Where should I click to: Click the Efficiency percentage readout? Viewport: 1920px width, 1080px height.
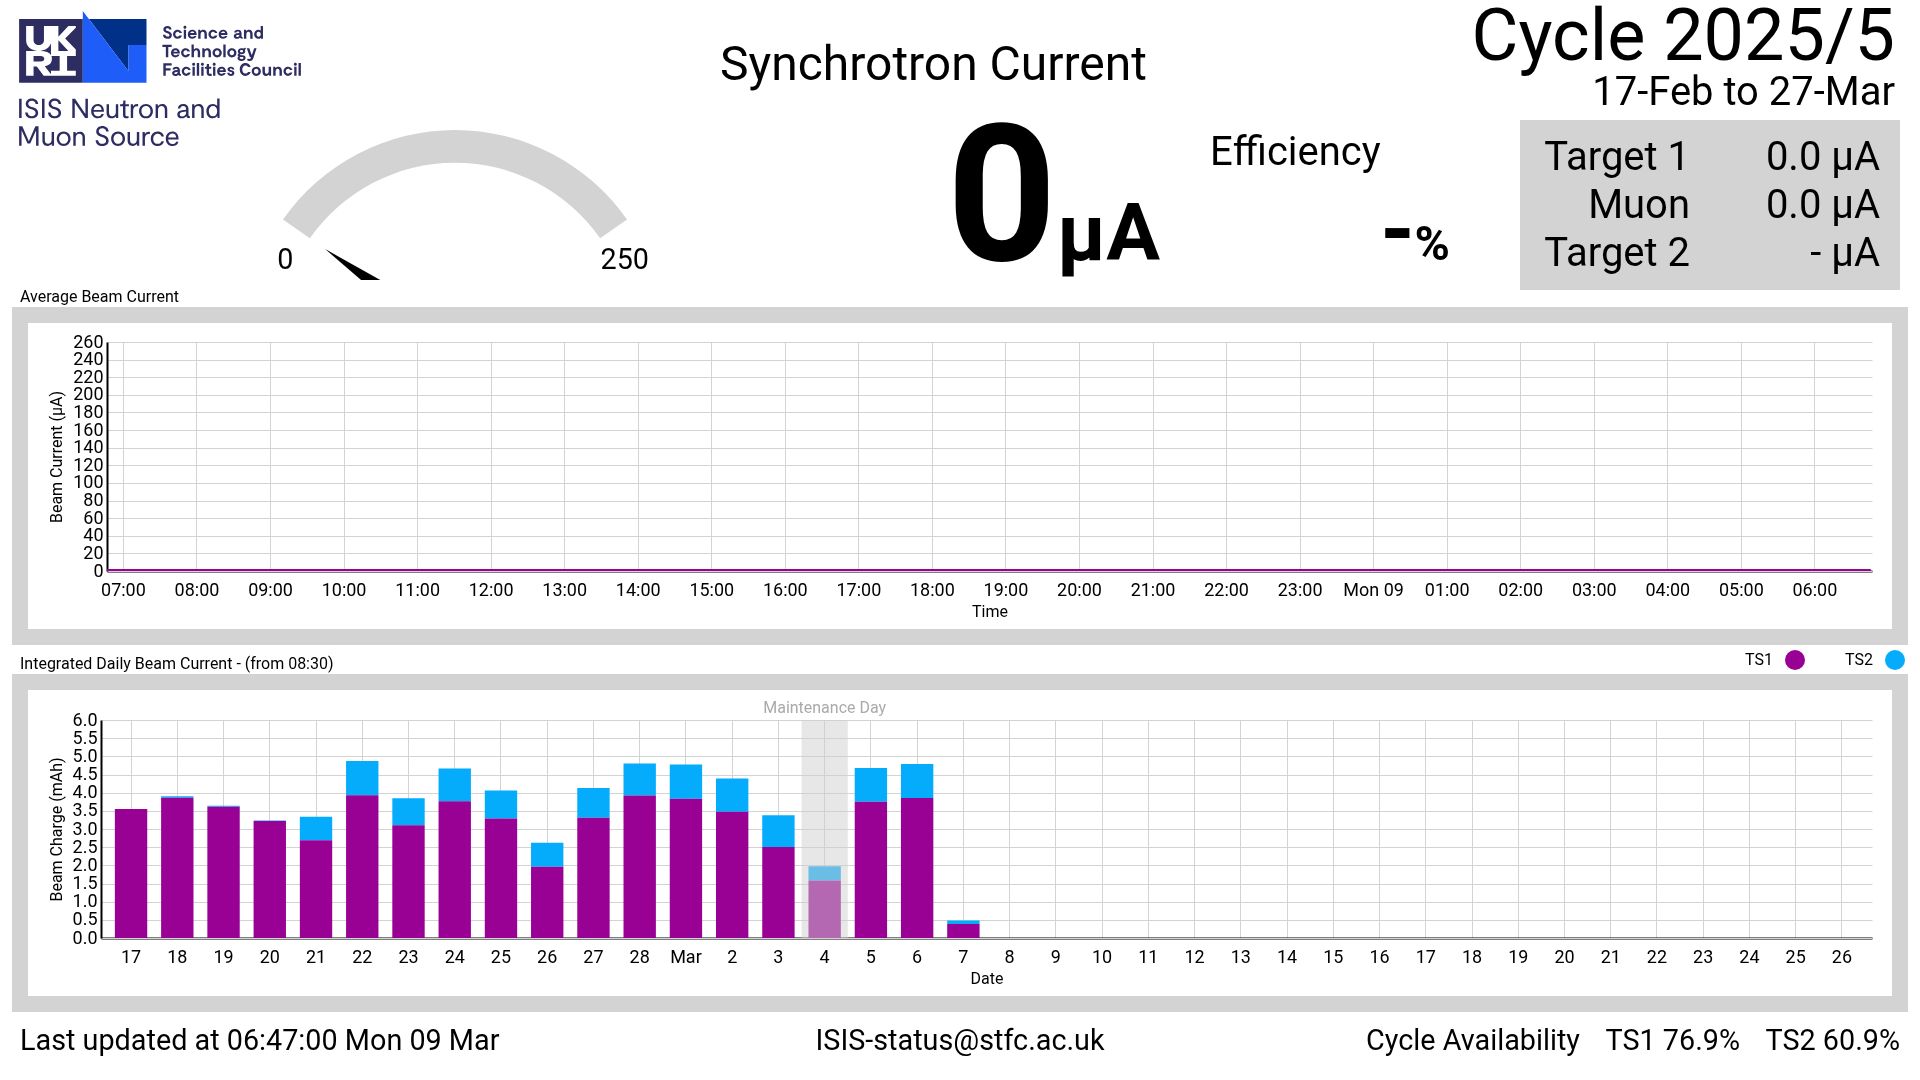coord(1416,242)
